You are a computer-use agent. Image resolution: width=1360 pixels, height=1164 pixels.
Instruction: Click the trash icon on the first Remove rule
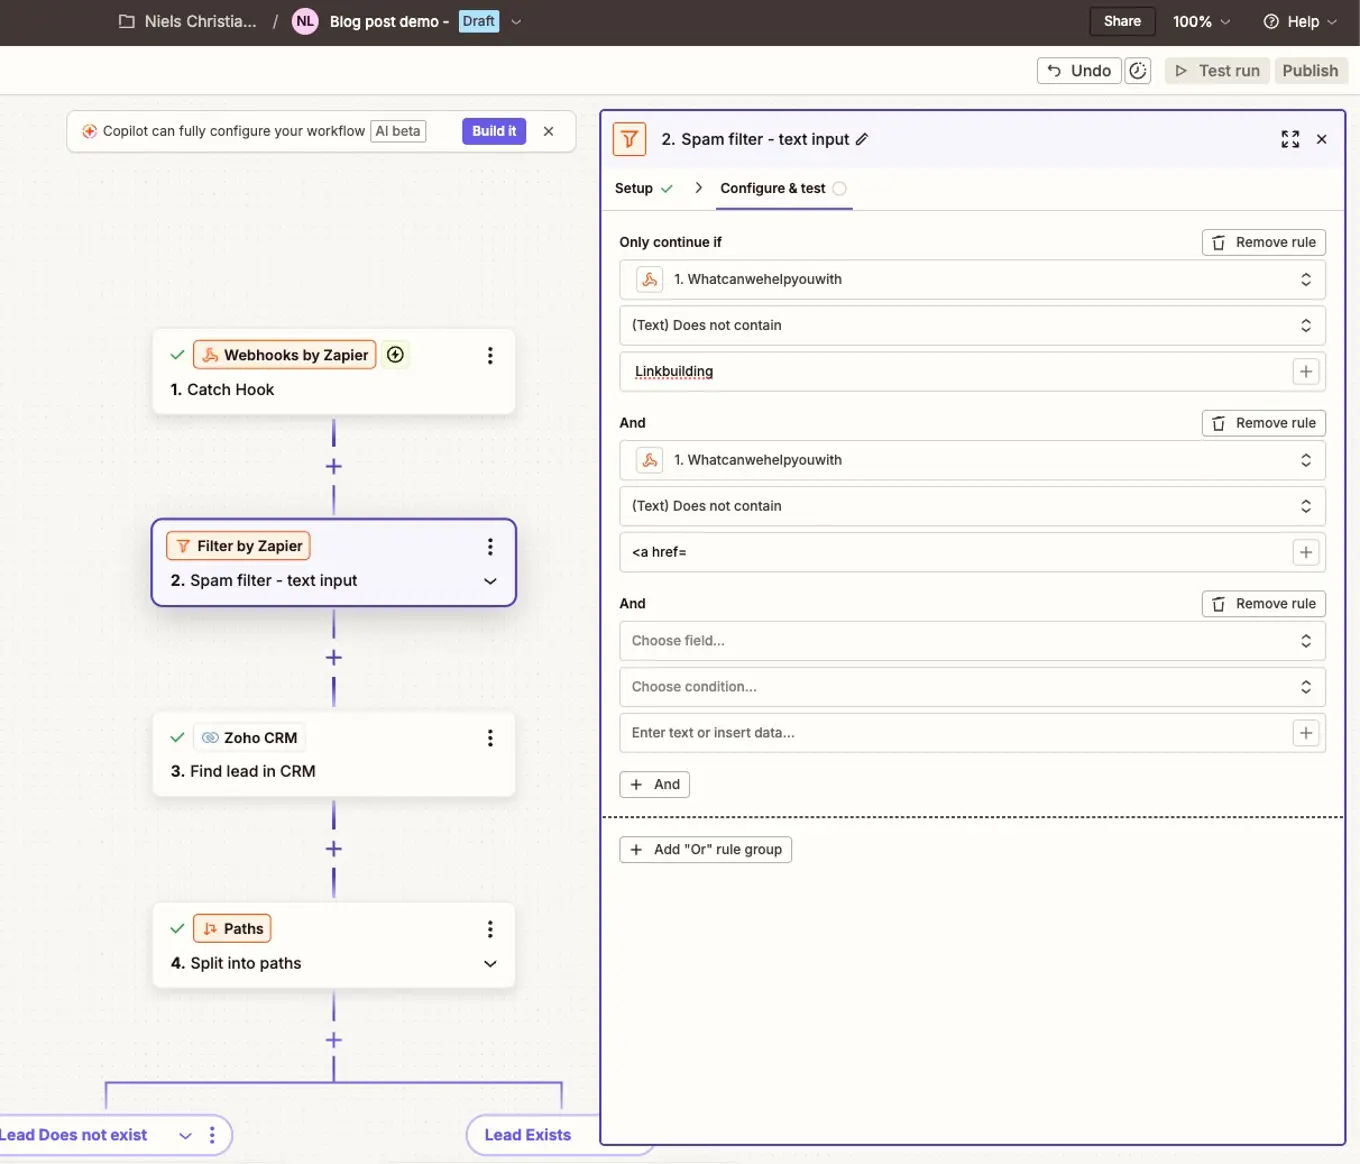pyautogui.click(x=1218, y=242)
